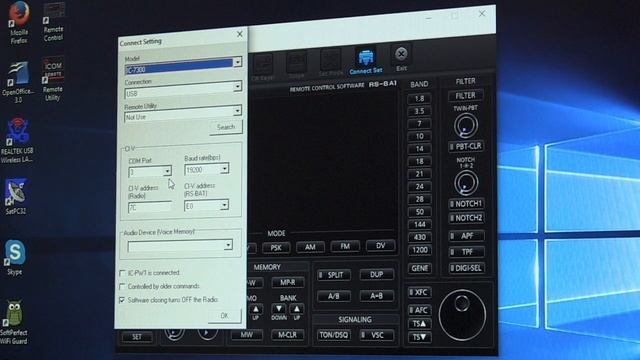This screenshot has width=640, height=360.
Task: Toggle the AFC button
Action: (x=419, y=310)
